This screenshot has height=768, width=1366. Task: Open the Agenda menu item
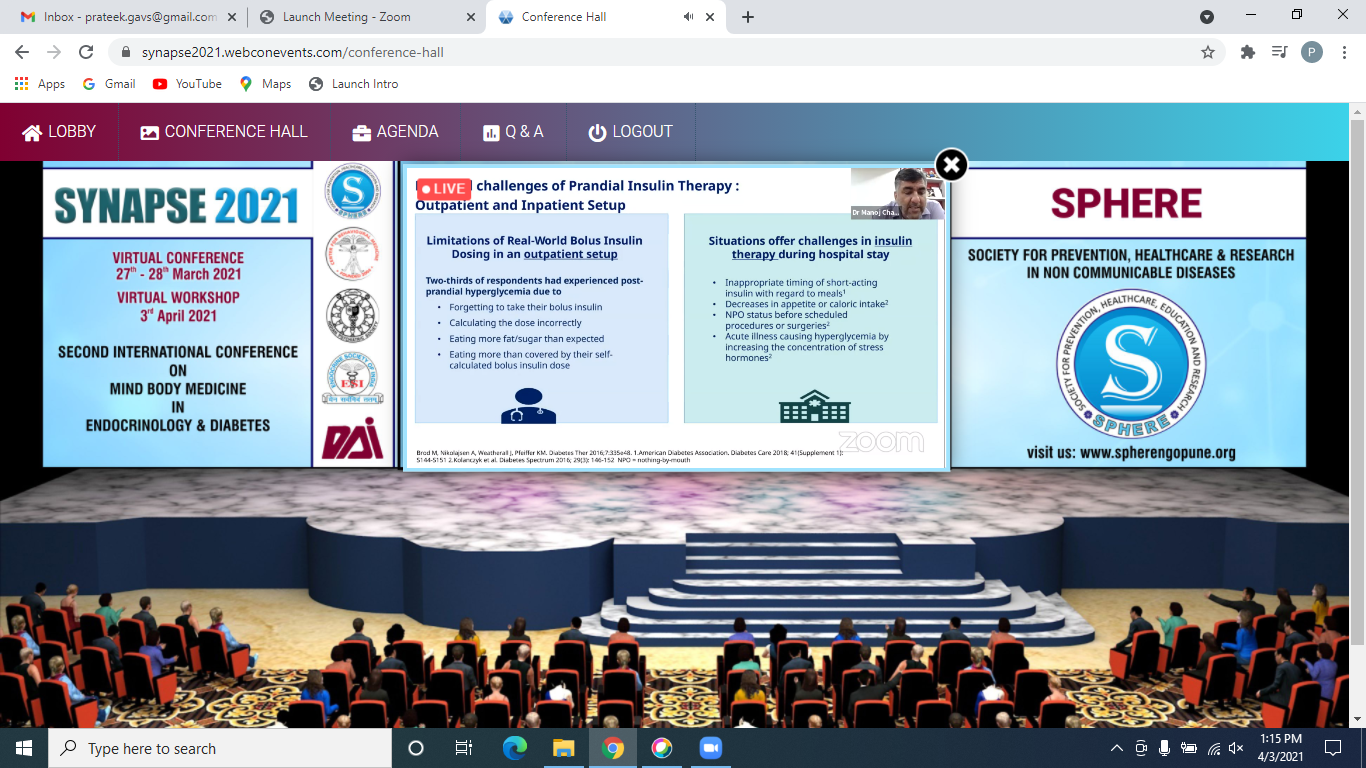[395, 132]
